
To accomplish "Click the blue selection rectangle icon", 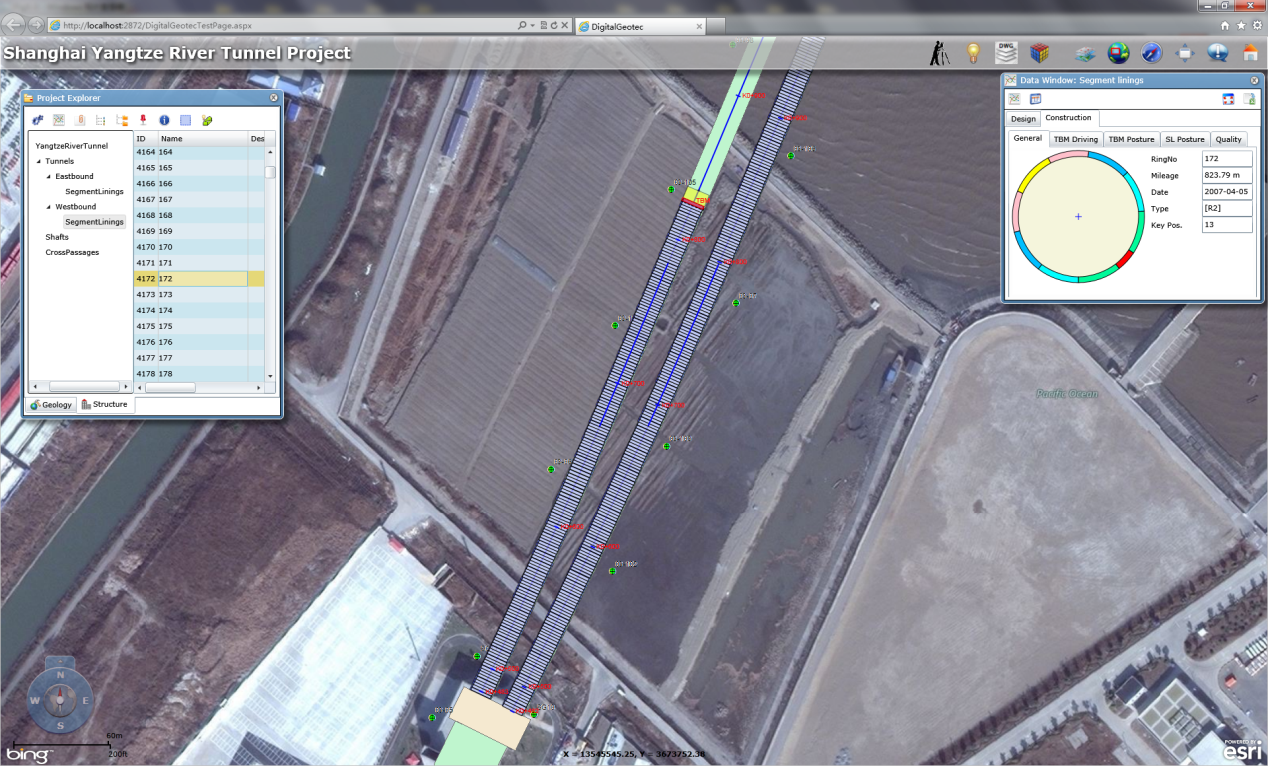I will 185,120.
